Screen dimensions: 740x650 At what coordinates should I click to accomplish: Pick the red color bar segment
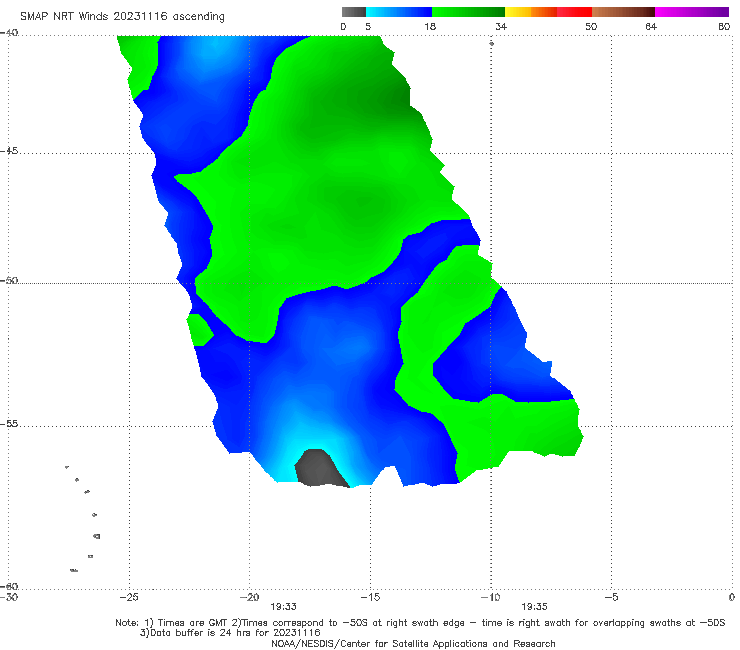click(x=574, y=12)
